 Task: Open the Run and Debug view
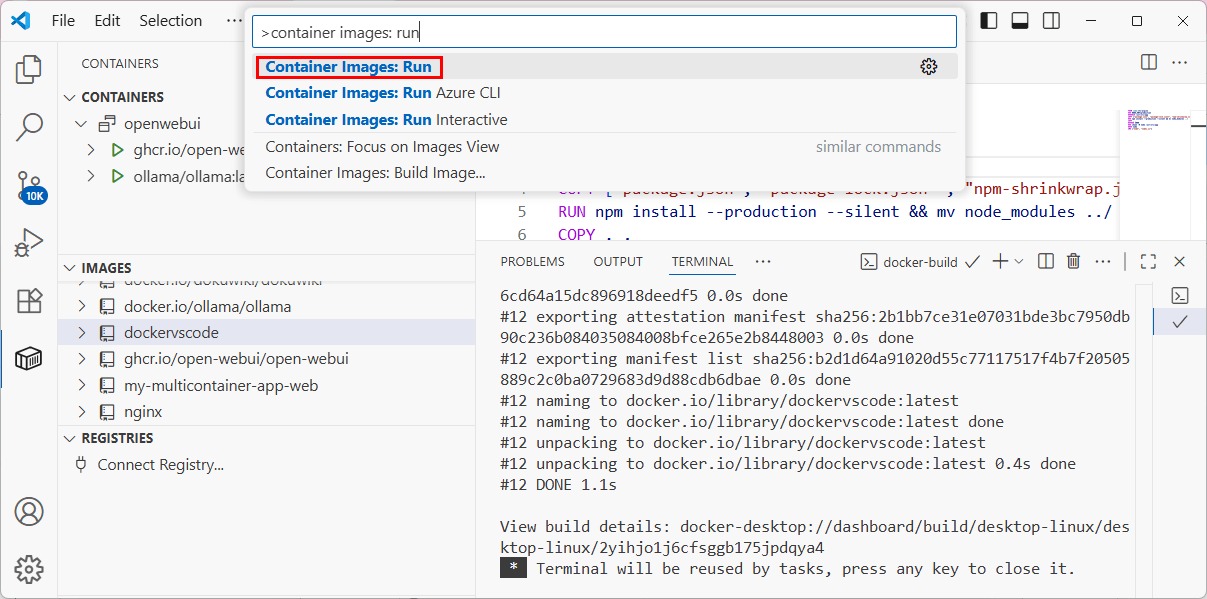pos(29,243)
